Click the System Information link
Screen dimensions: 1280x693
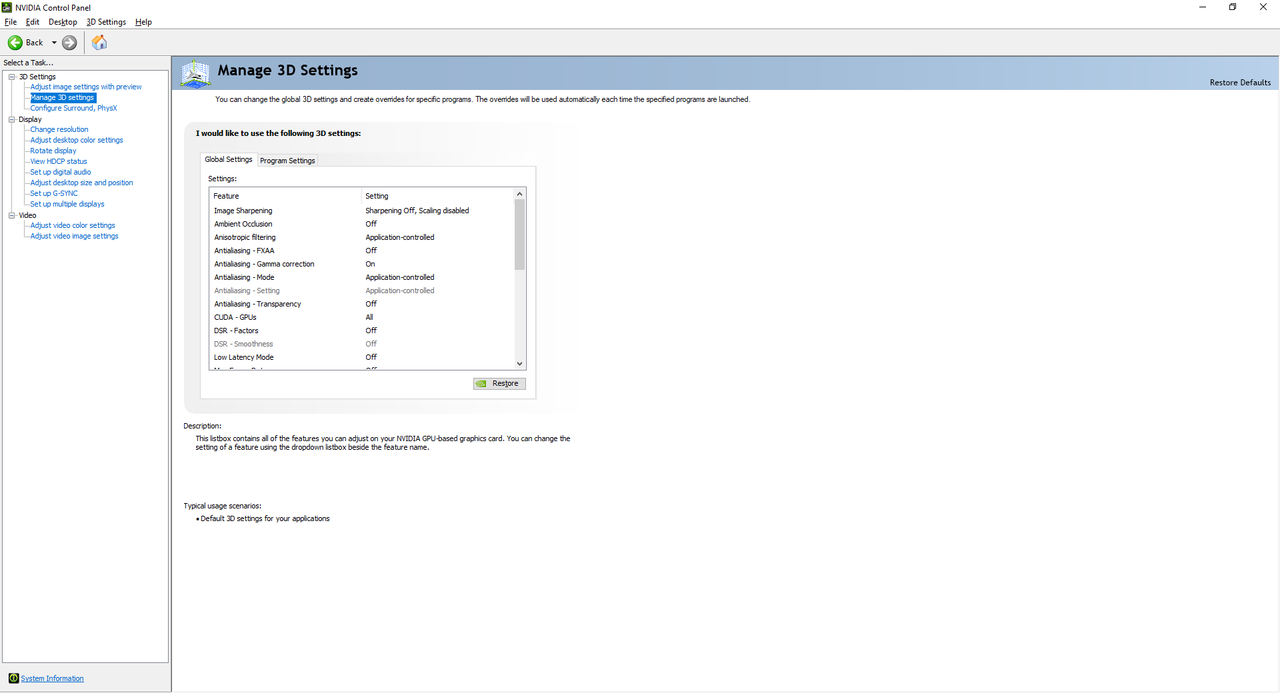[52, 678]
